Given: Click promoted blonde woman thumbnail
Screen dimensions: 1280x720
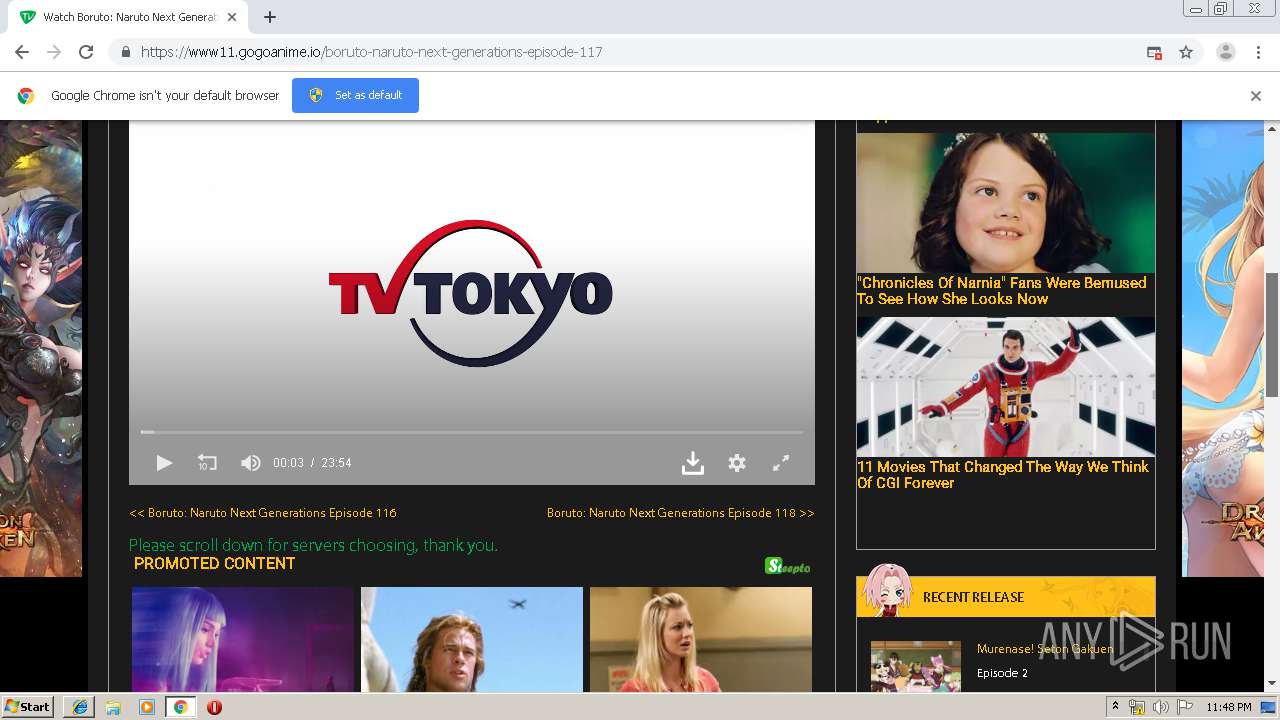Looking at the screenshot, I should 701,640.
